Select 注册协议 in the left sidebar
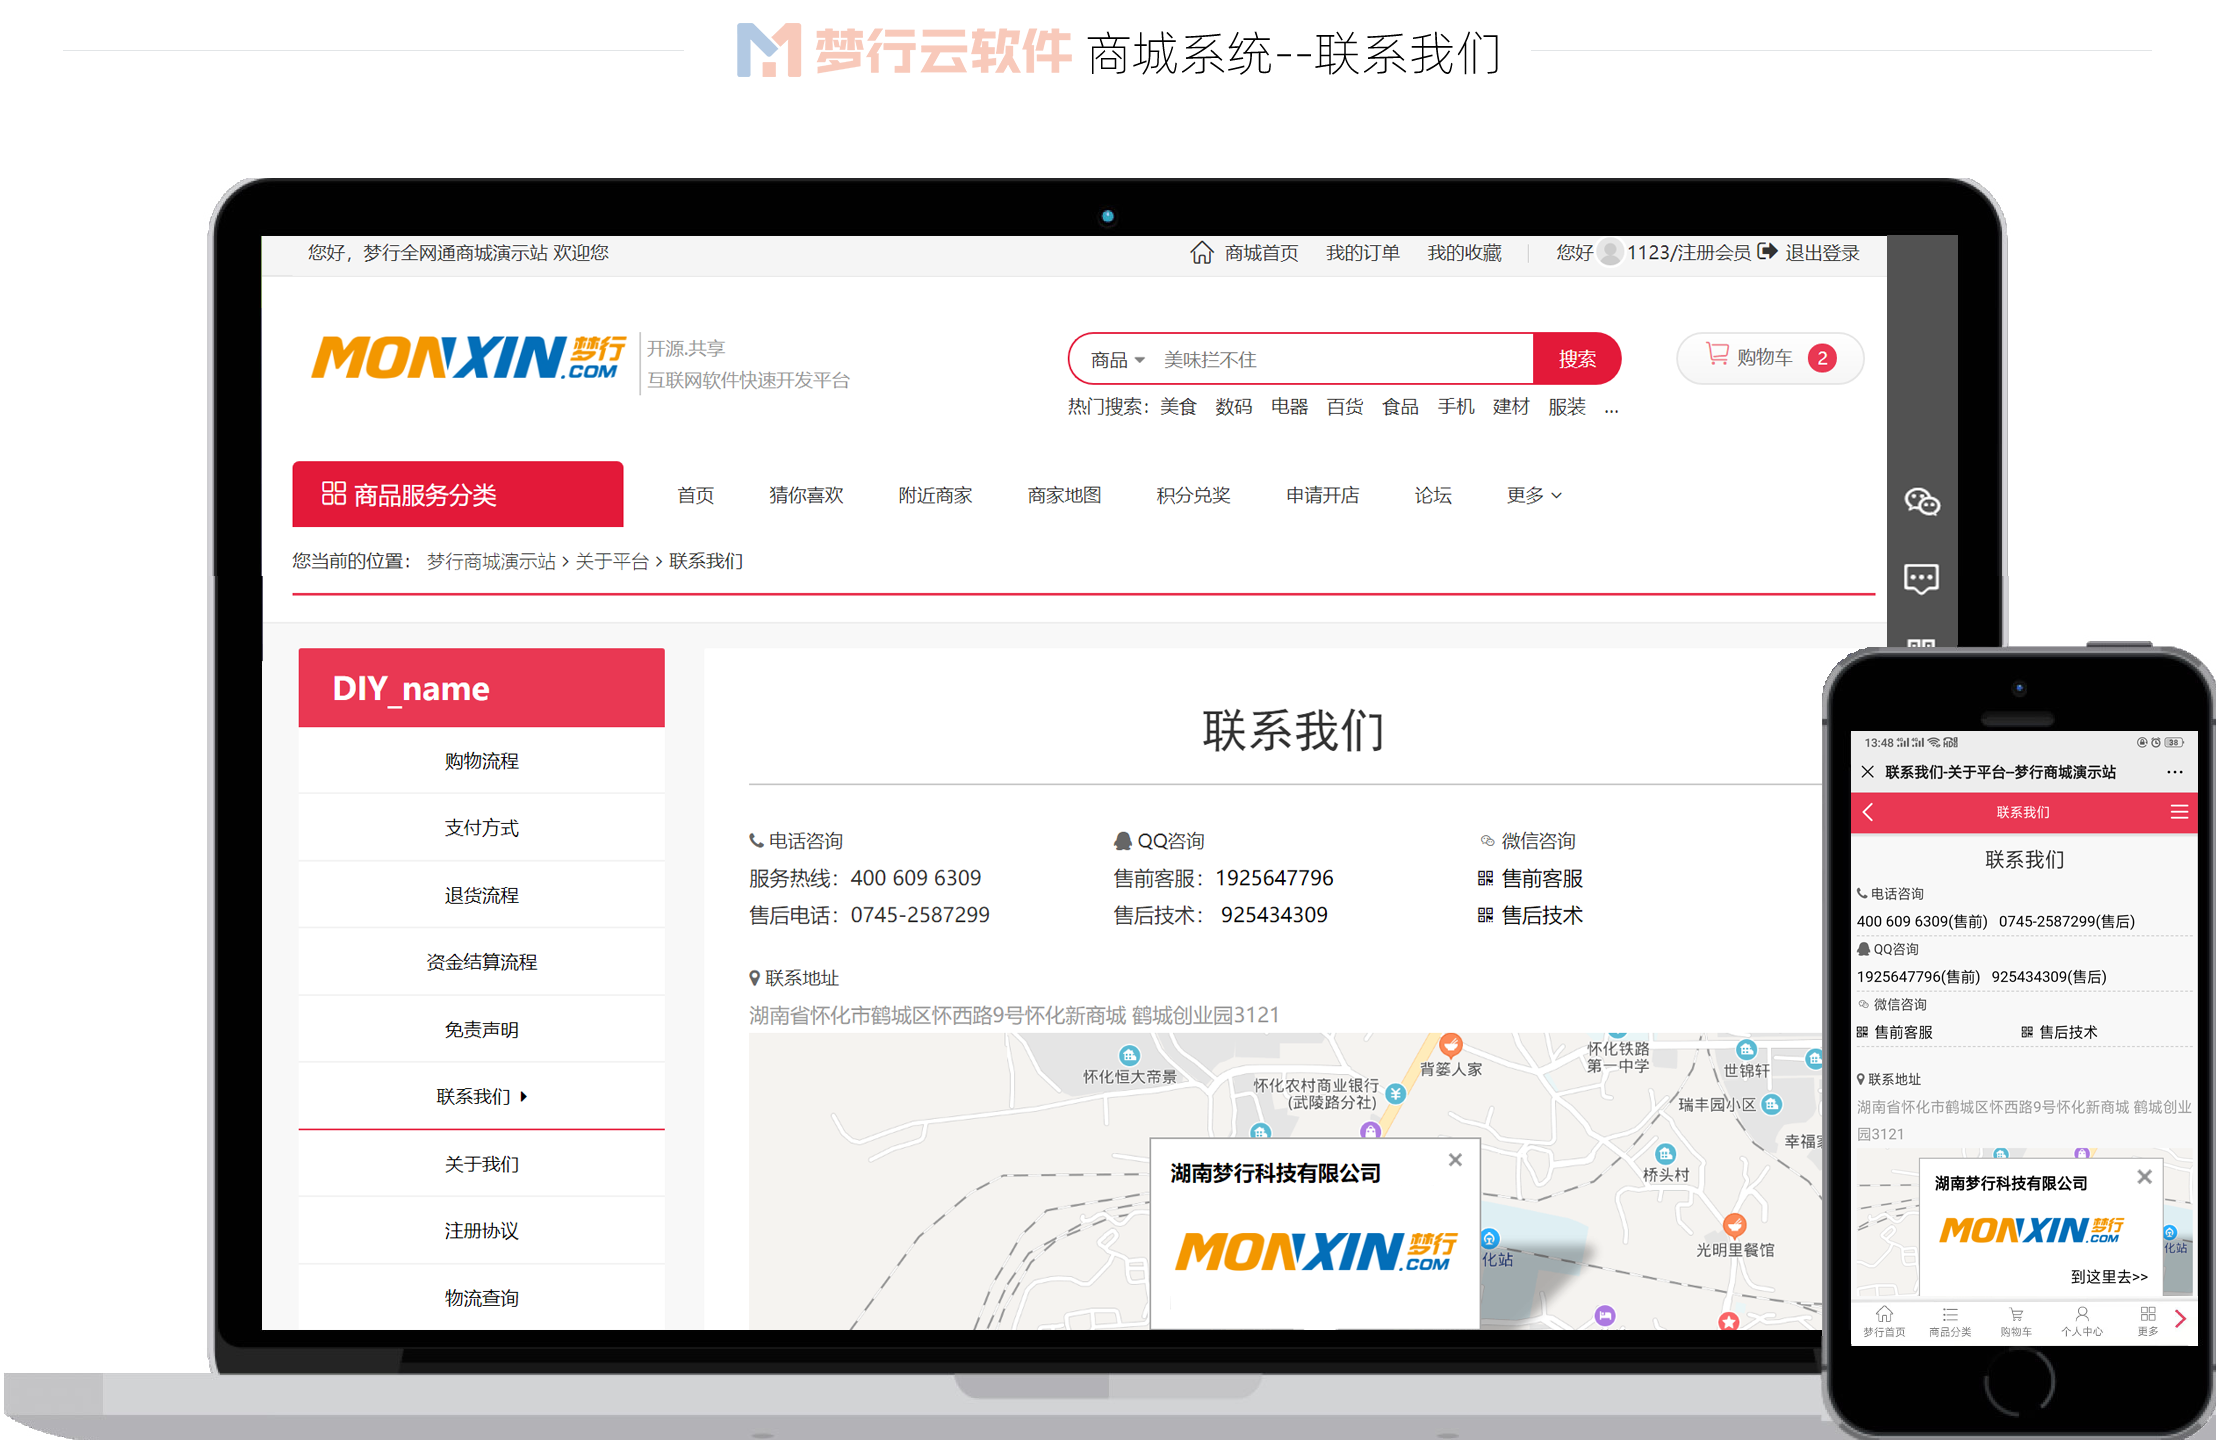The width and height of the screenshot is (2216, 1440). 481,1231
